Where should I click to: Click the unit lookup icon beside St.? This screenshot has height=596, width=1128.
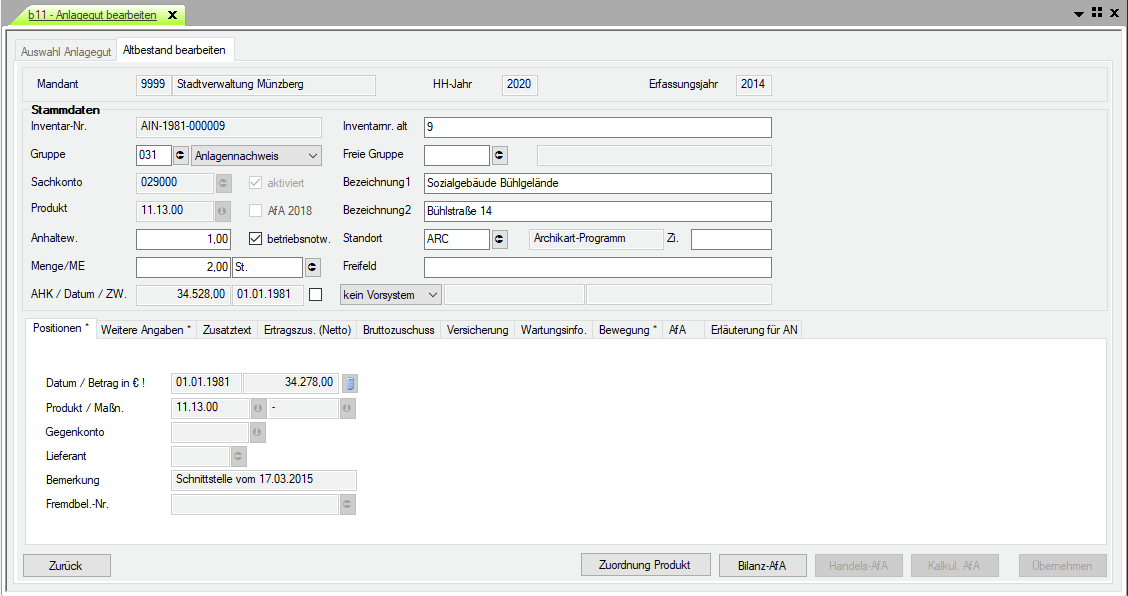[x=313, y=267]
